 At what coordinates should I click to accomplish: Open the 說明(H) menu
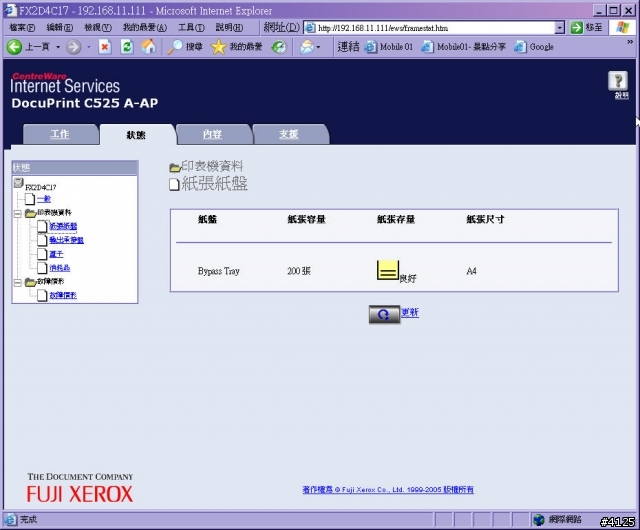tap(229, 27)
